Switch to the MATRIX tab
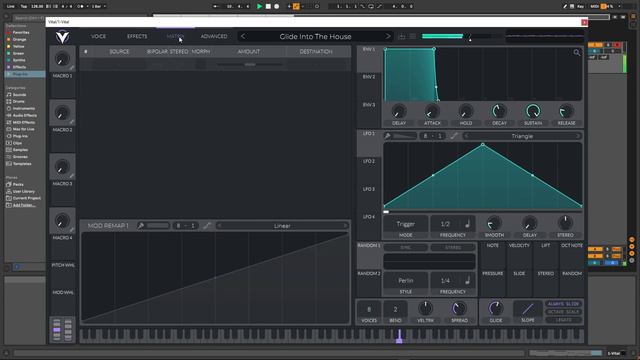Image resolution: width=640 pixels, height=360 pixels. click(175, 36)
